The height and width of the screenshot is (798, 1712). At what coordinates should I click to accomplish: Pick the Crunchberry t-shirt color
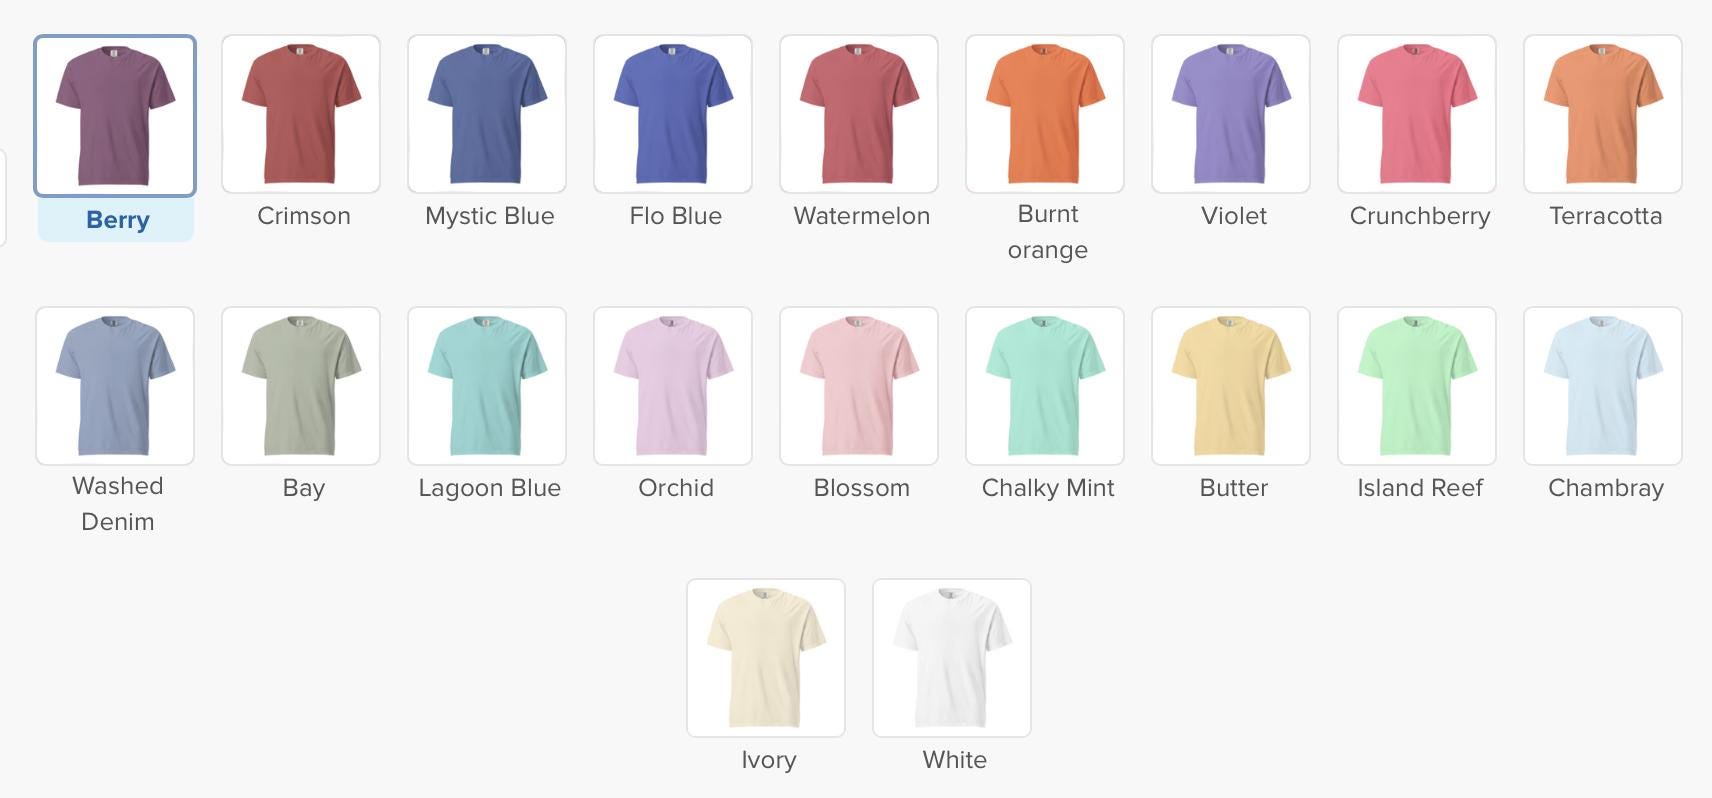pyautogui.click(x=1417, y=114)
